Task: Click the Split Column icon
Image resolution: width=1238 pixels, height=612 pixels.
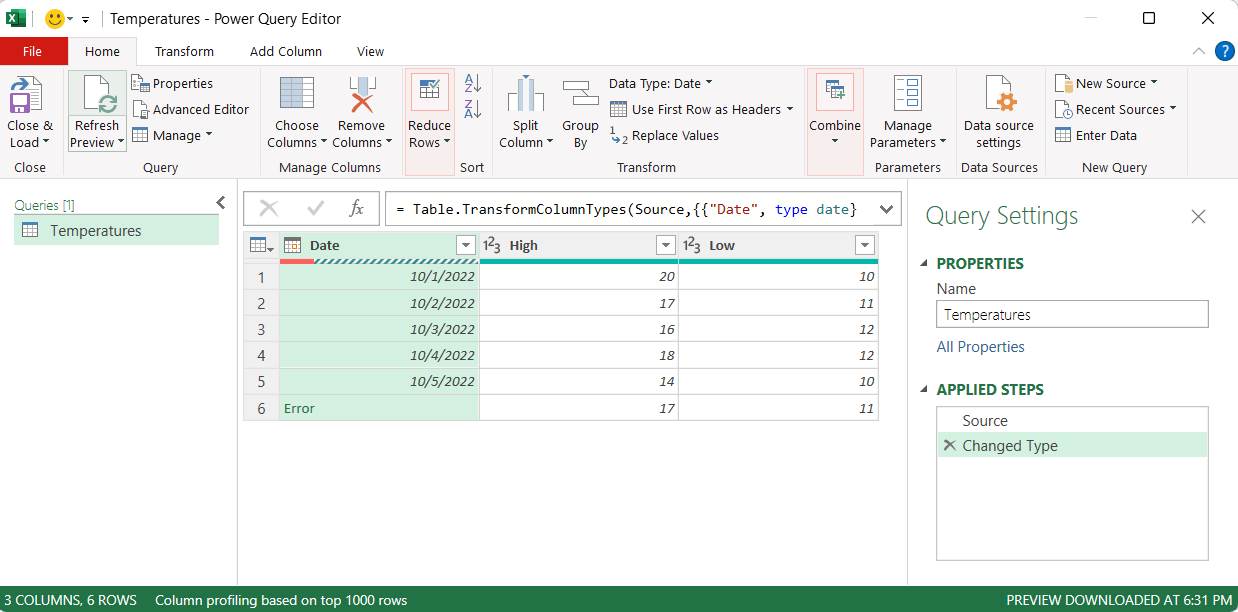Action: tap(526, 96)
